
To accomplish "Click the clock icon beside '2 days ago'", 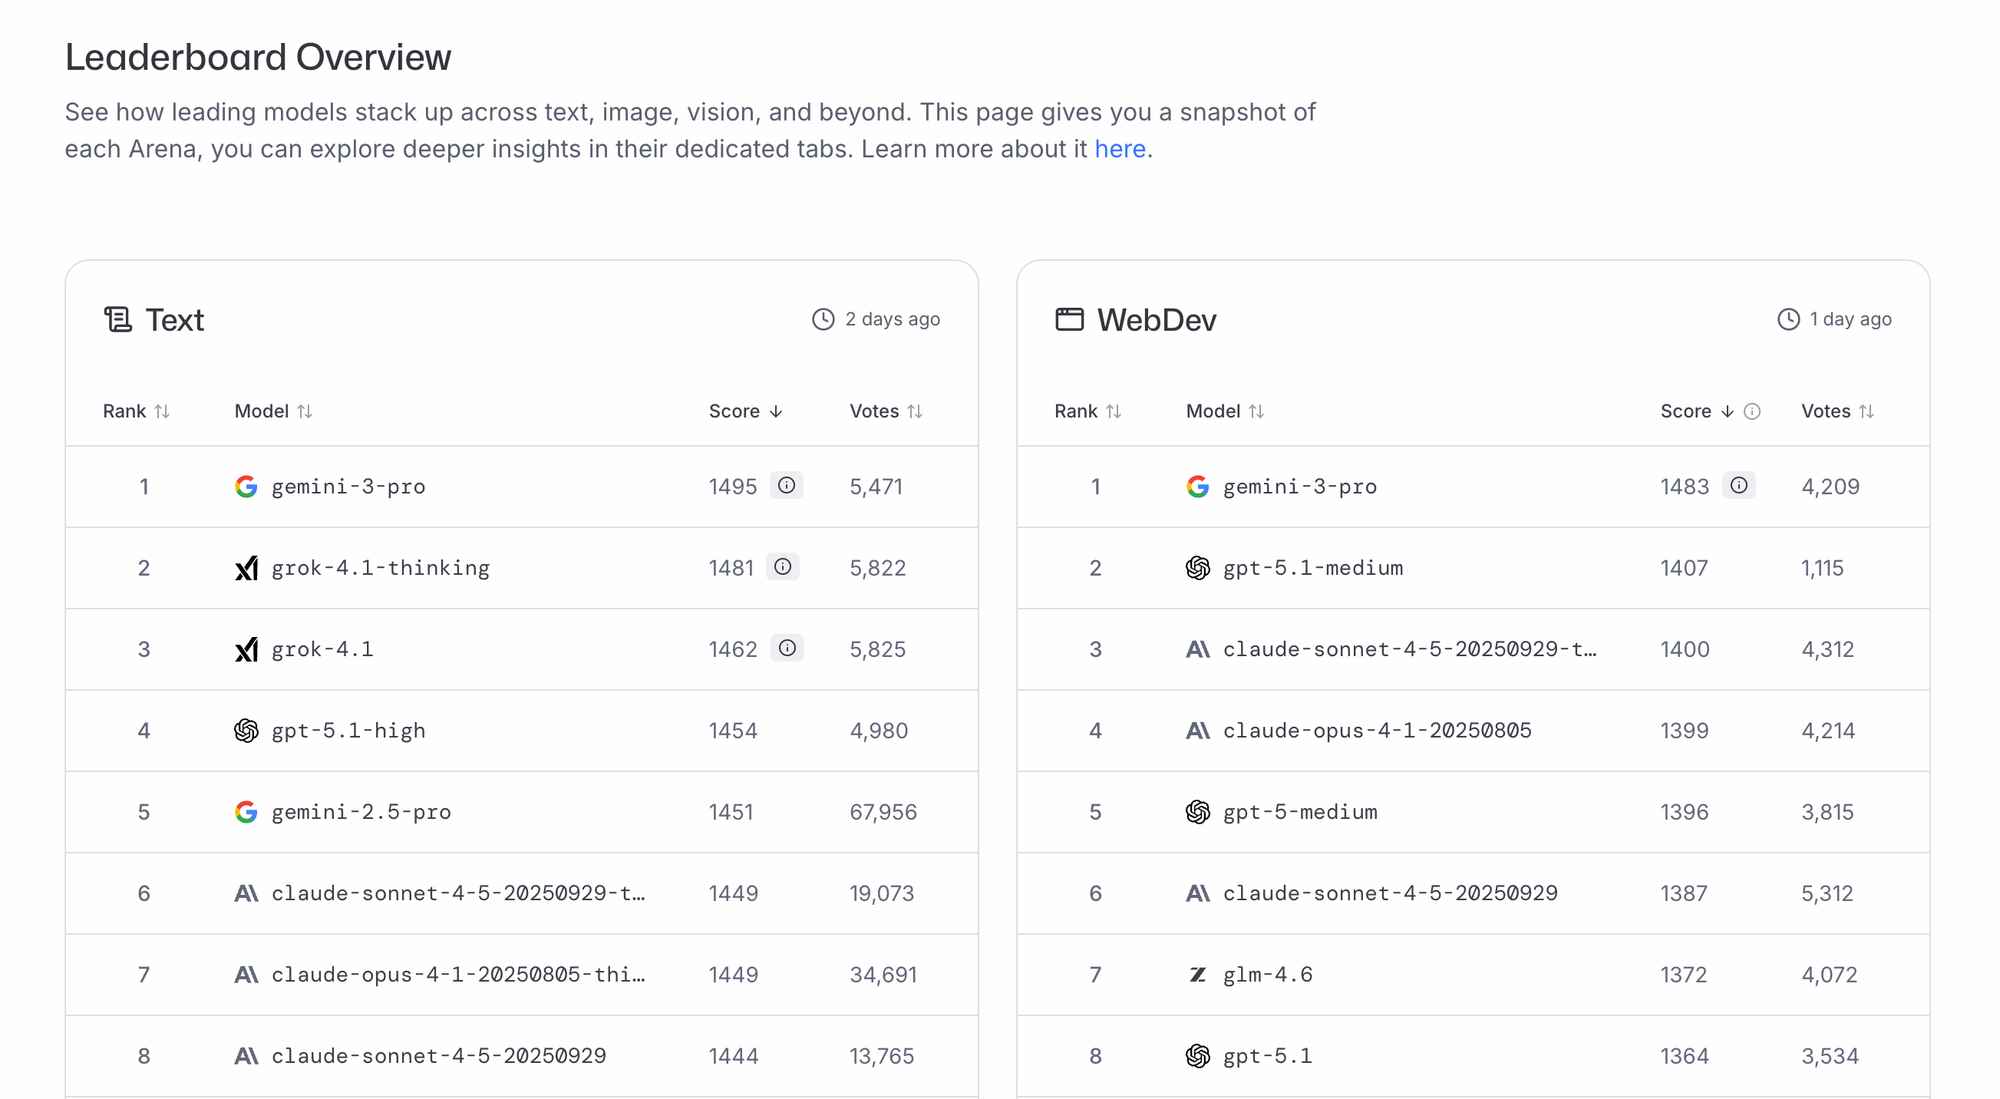I will (823, 319).
